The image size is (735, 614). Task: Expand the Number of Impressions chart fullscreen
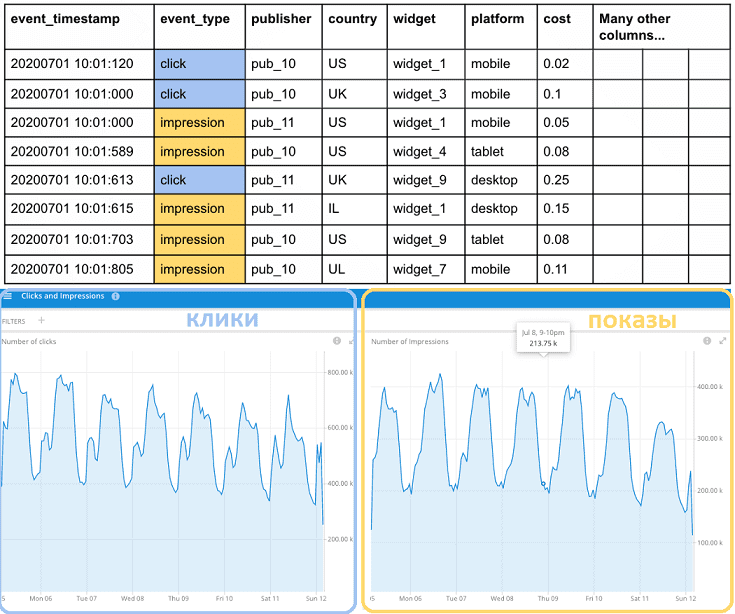point(722,341)
